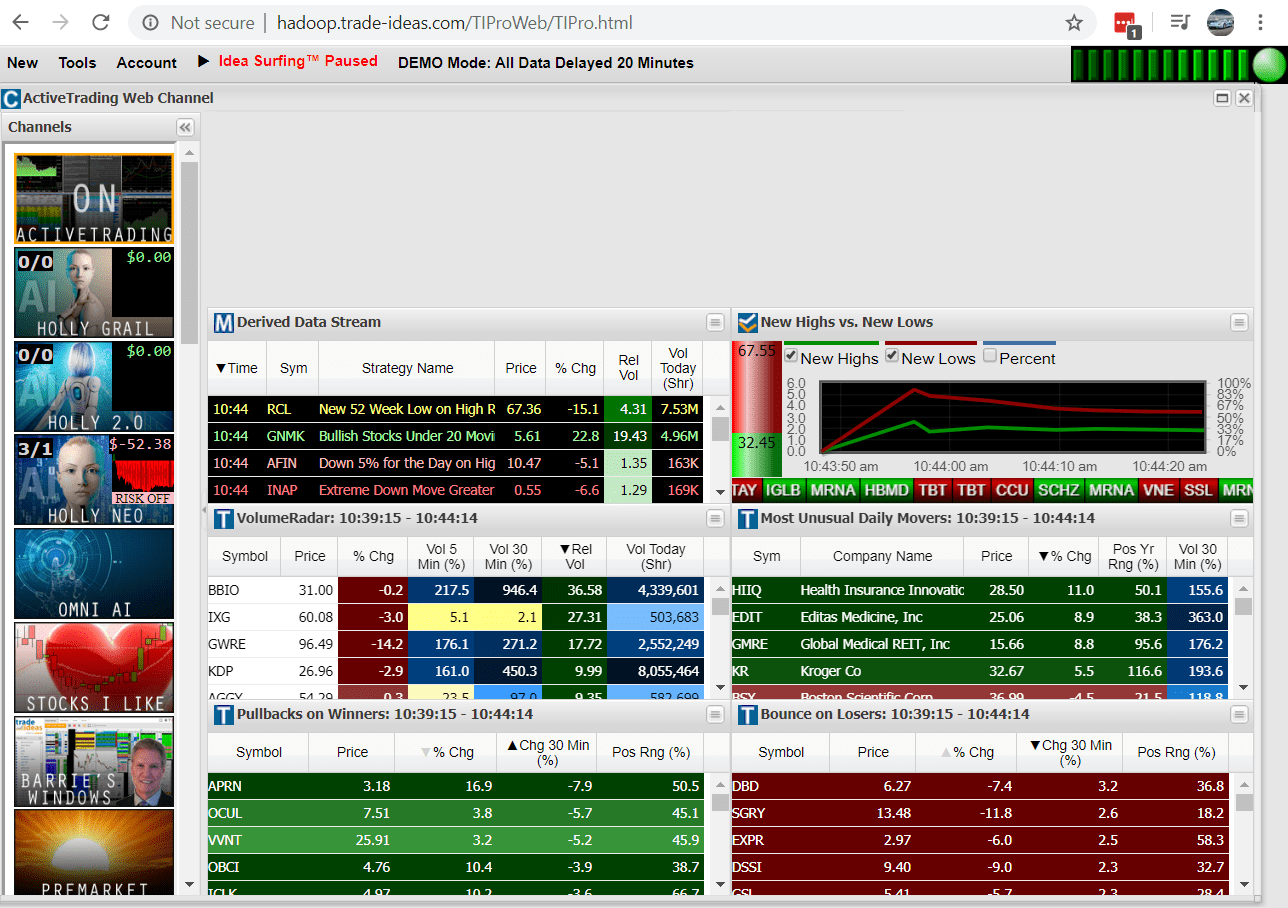Enable the Percent checkbox
The height and width of the screenshot is (908, 1288).
point(990,358)
